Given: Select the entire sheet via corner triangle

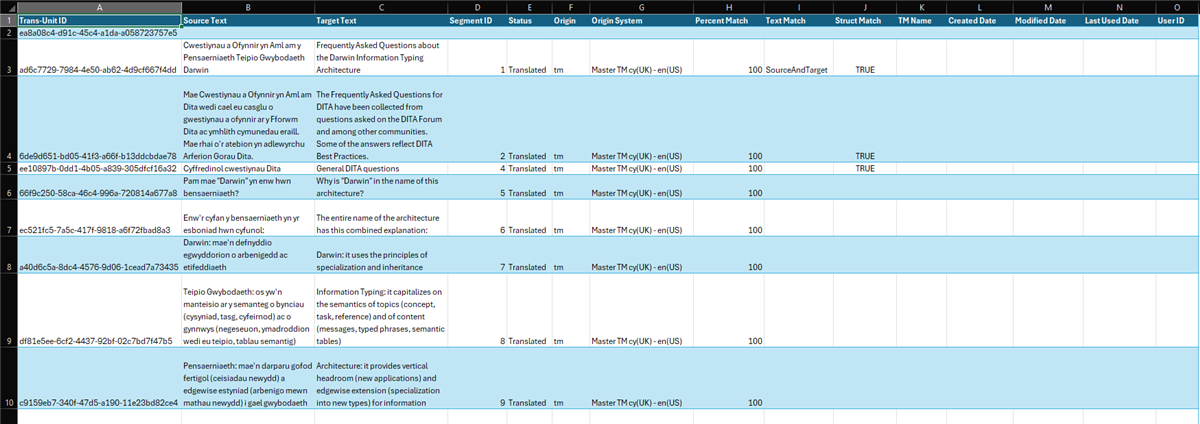Looking at the screenshot, I should 8,7.
